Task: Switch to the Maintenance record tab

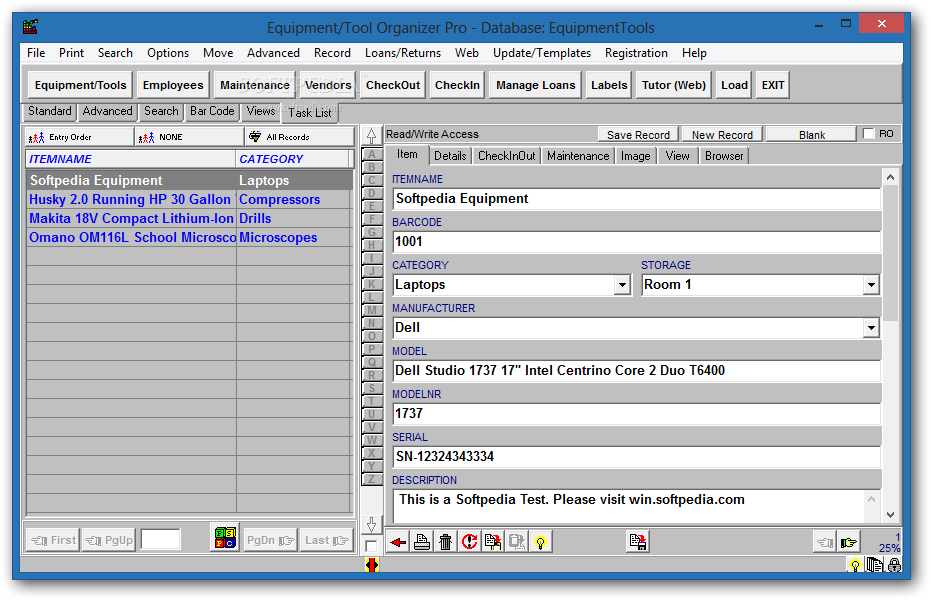Action: (x=578, y=156)
